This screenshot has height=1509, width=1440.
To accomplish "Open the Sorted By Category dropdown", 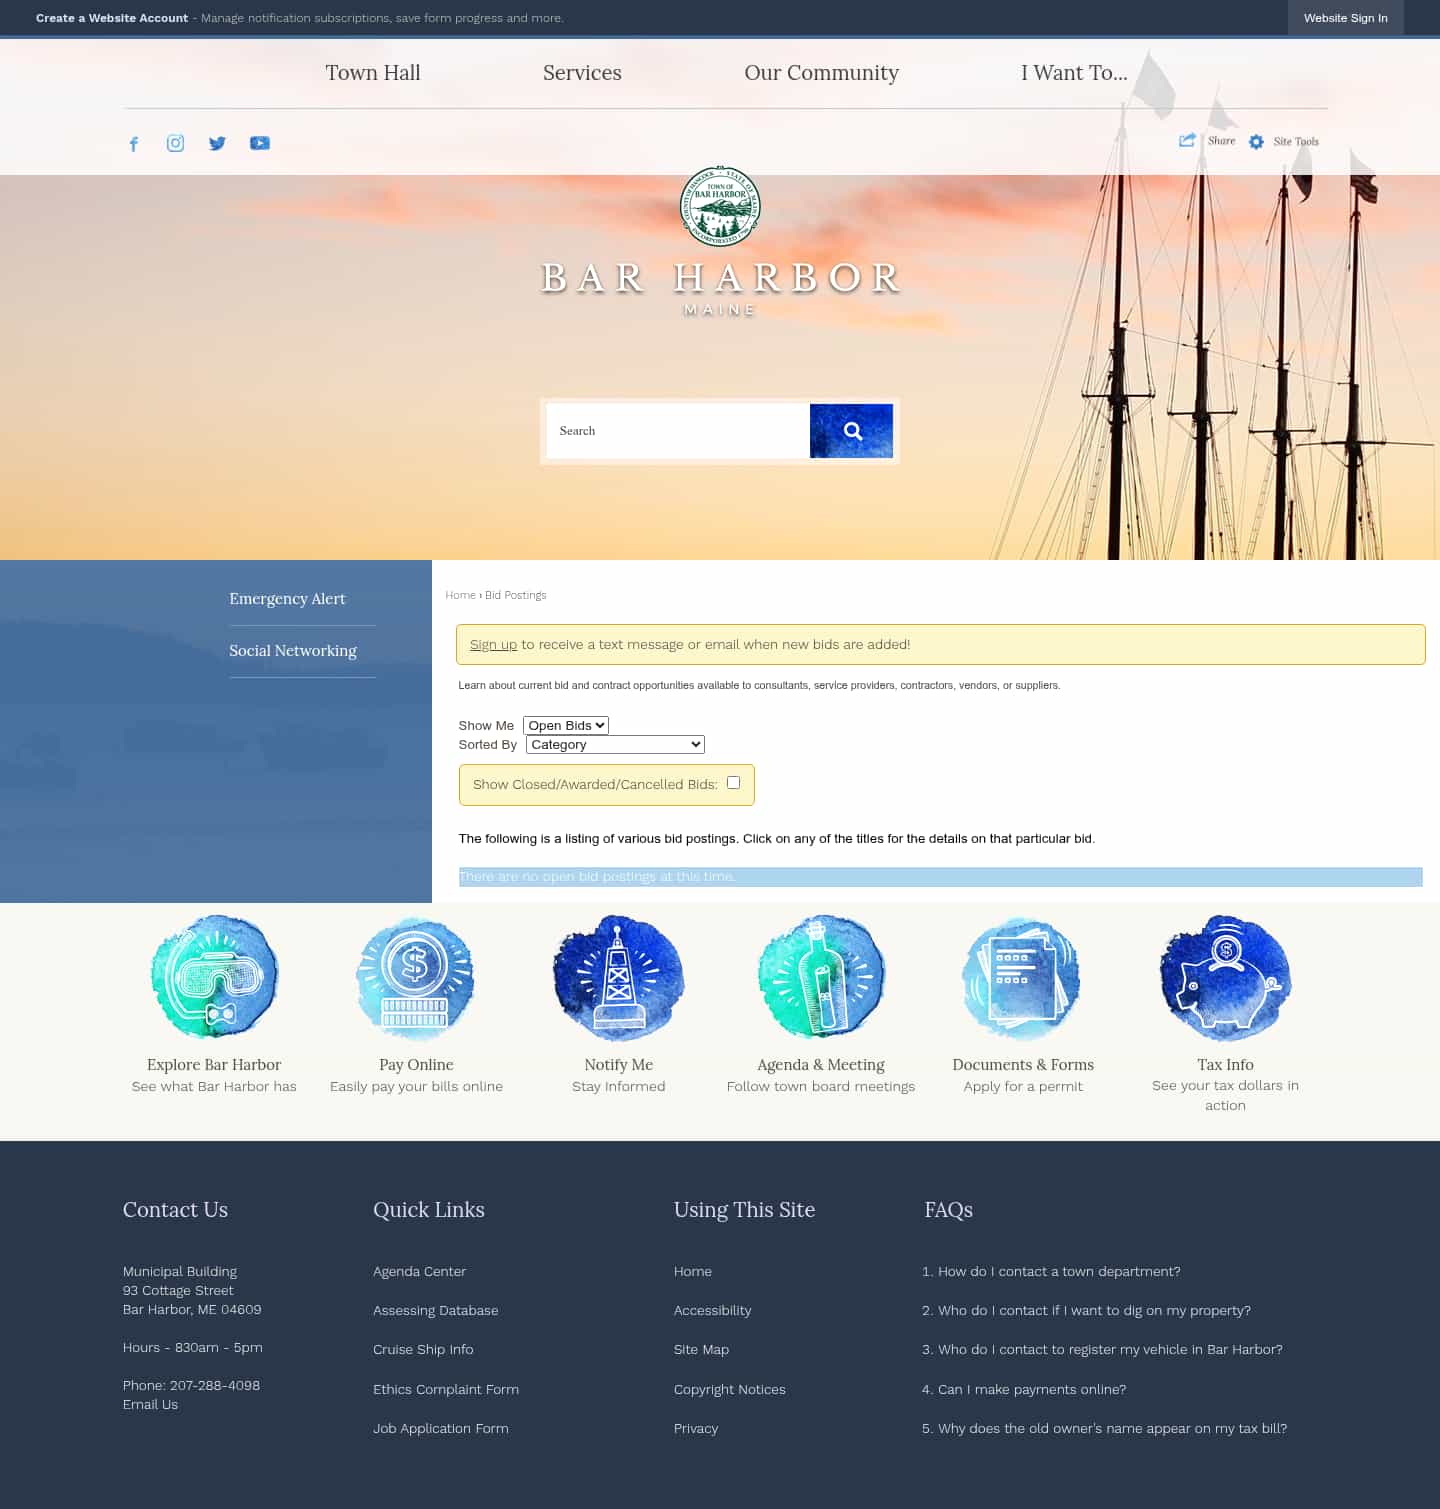I will coord(615,745).
